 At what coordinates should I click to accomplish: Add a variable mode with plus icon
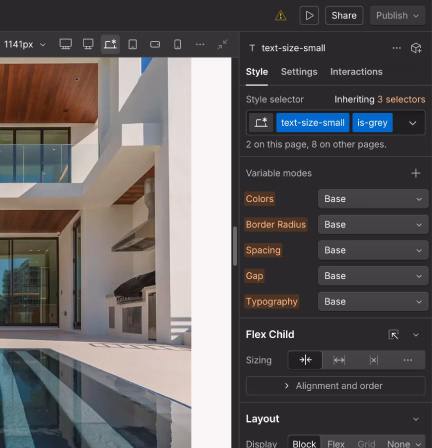[x=416, y=173]
